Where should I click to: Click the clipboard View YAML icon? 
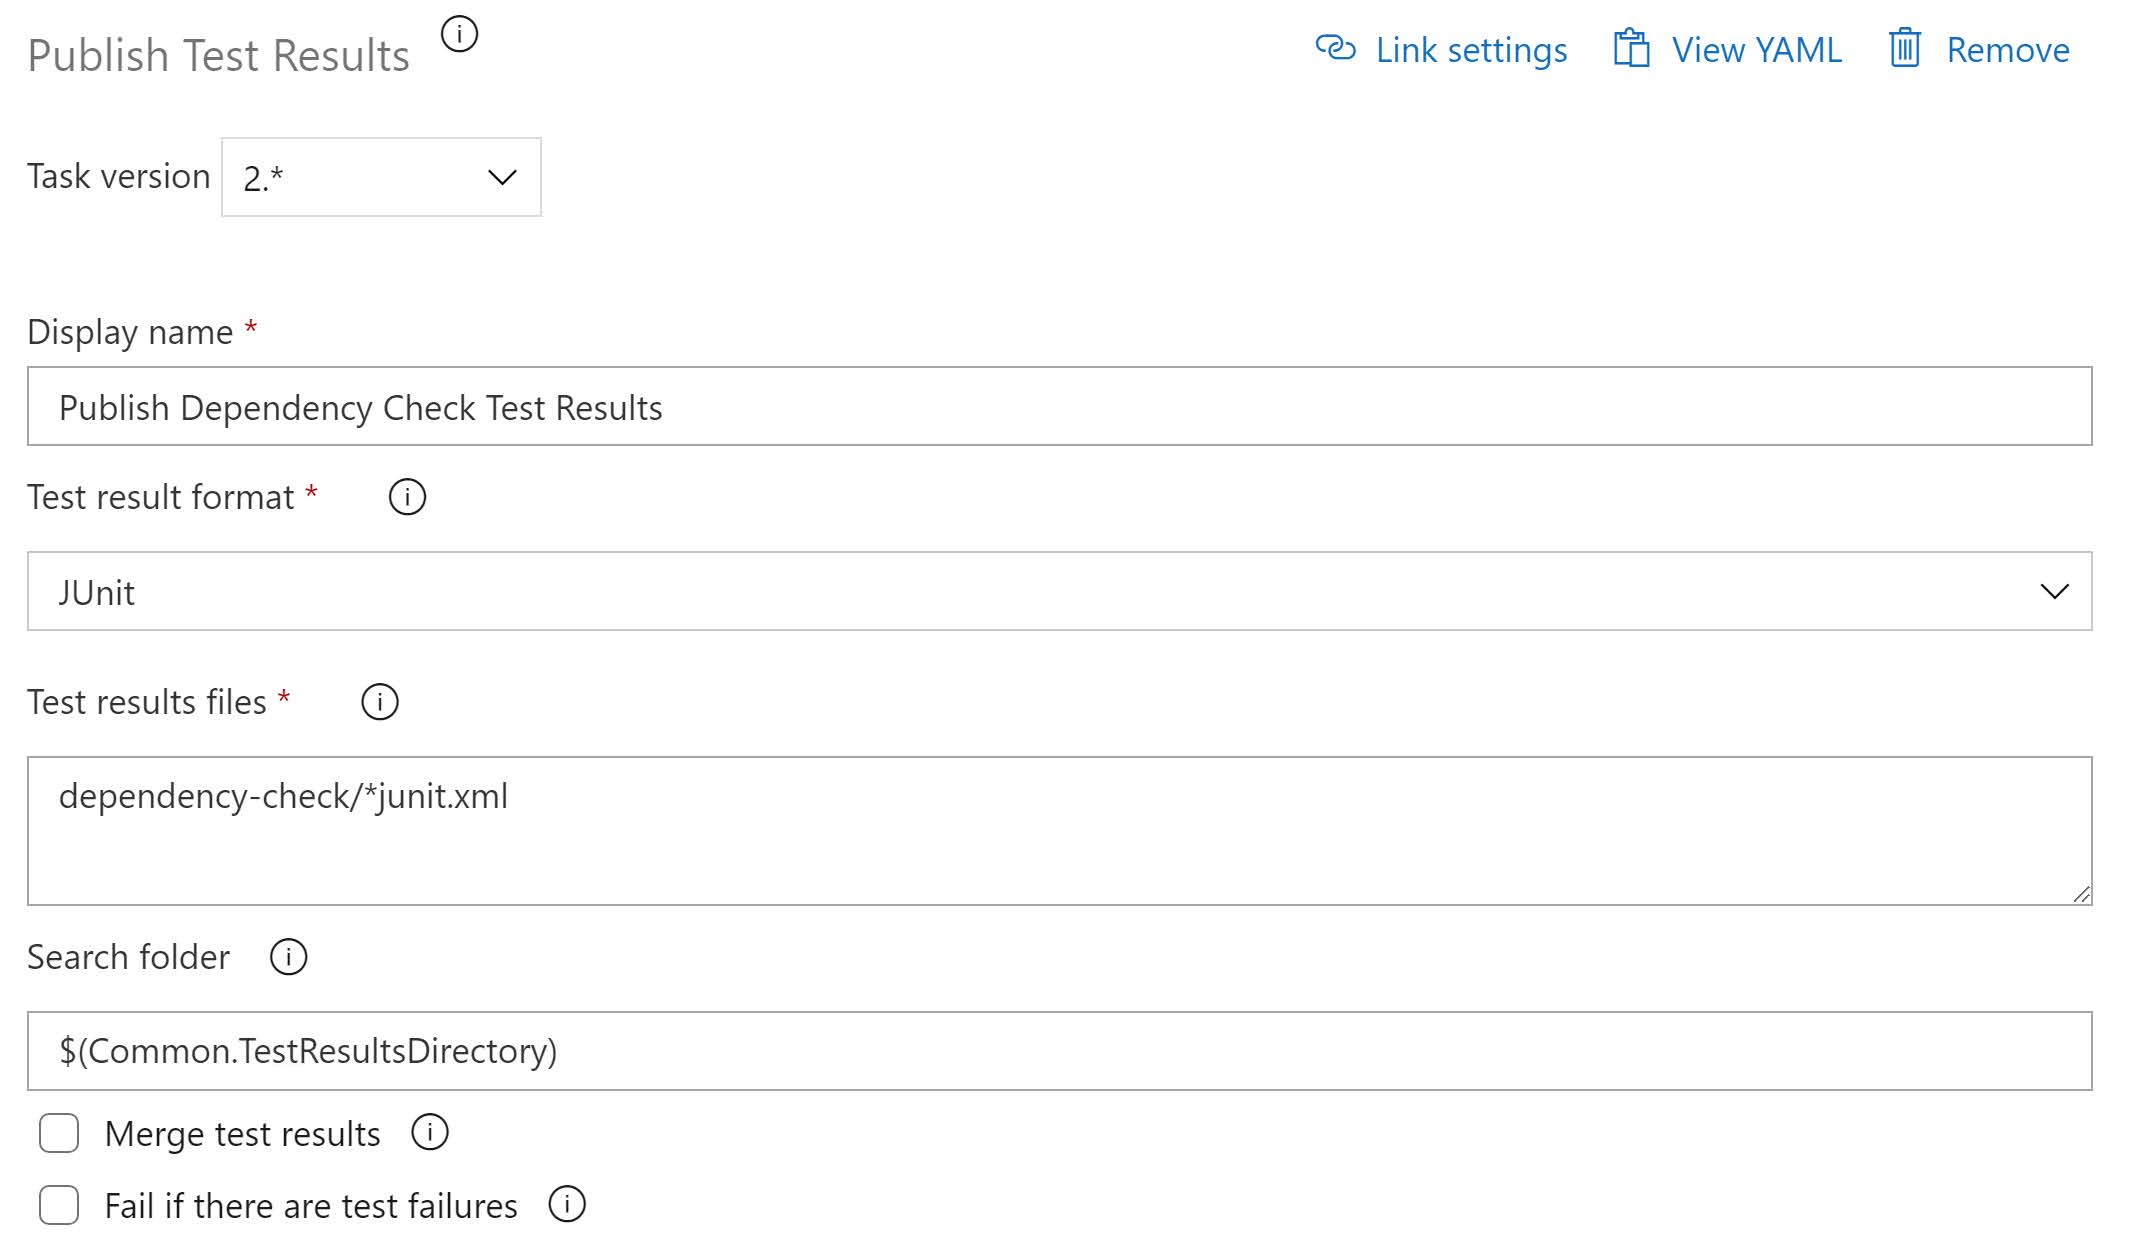(x=1631, y=49)
